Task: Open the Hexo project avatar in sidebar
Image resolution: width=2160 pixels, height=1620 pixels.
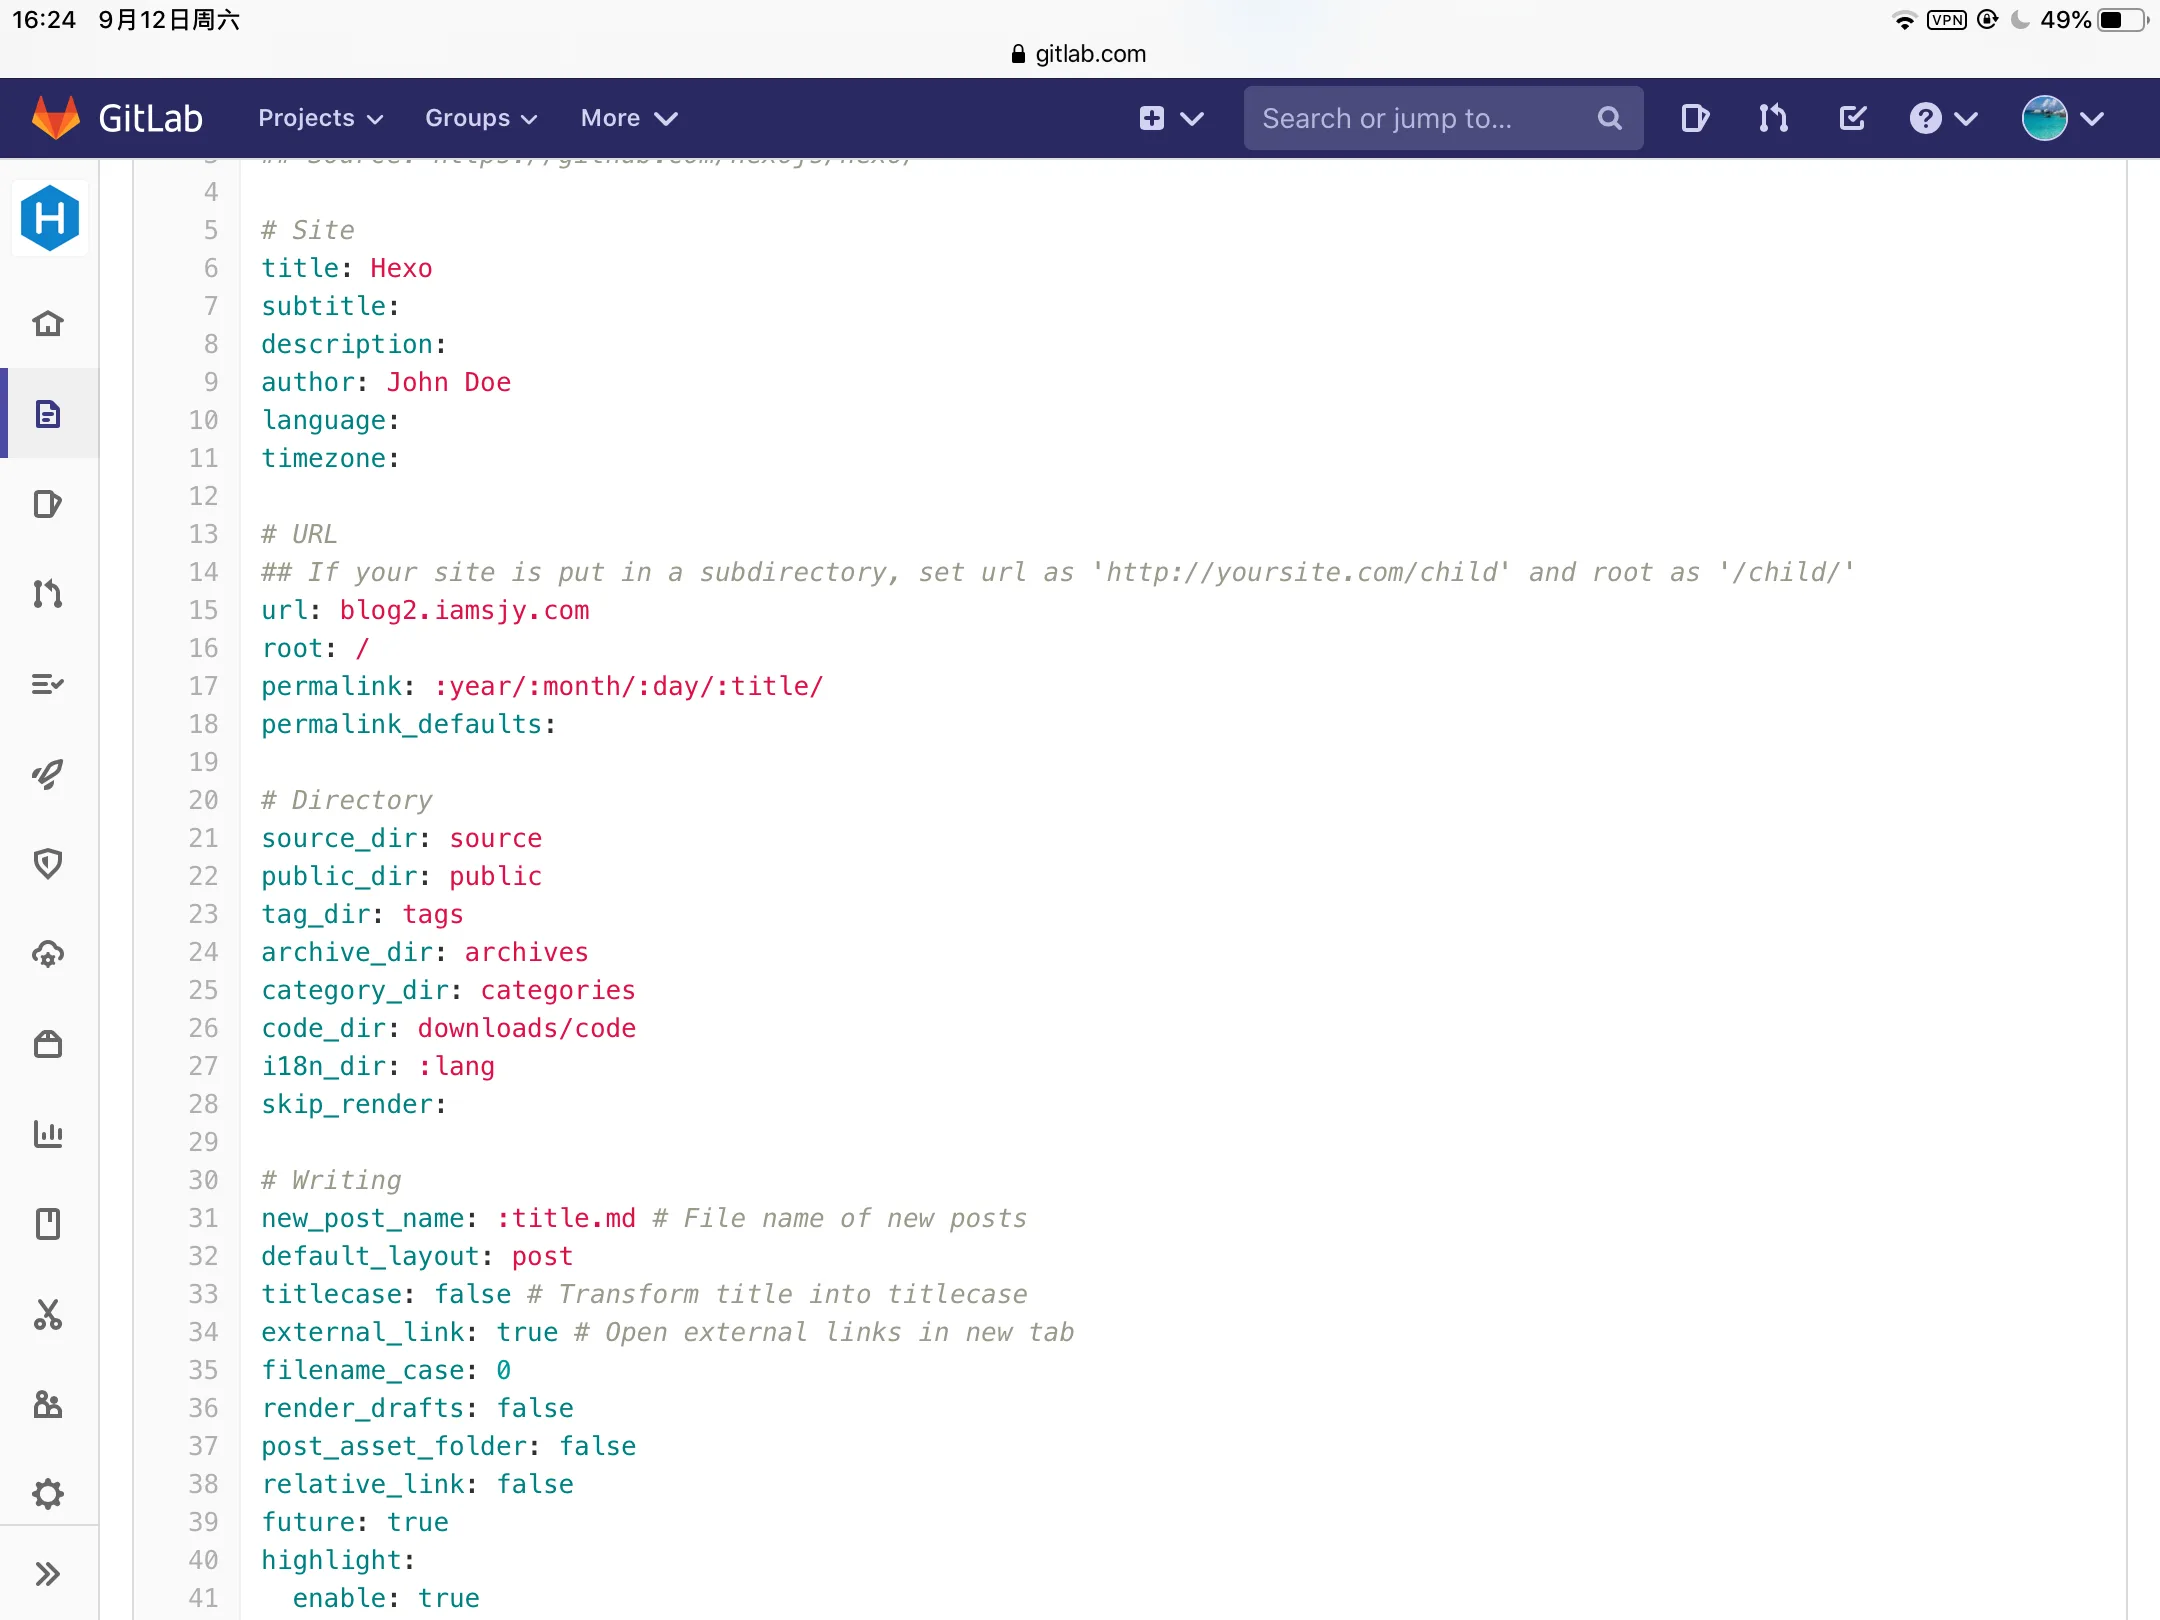Action: pos(49,218)
